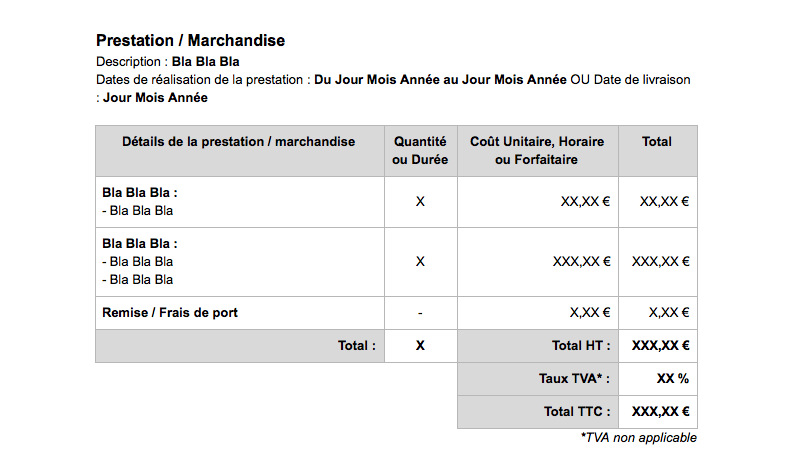Click the dash quantity cell in remise row

point(420,313)
